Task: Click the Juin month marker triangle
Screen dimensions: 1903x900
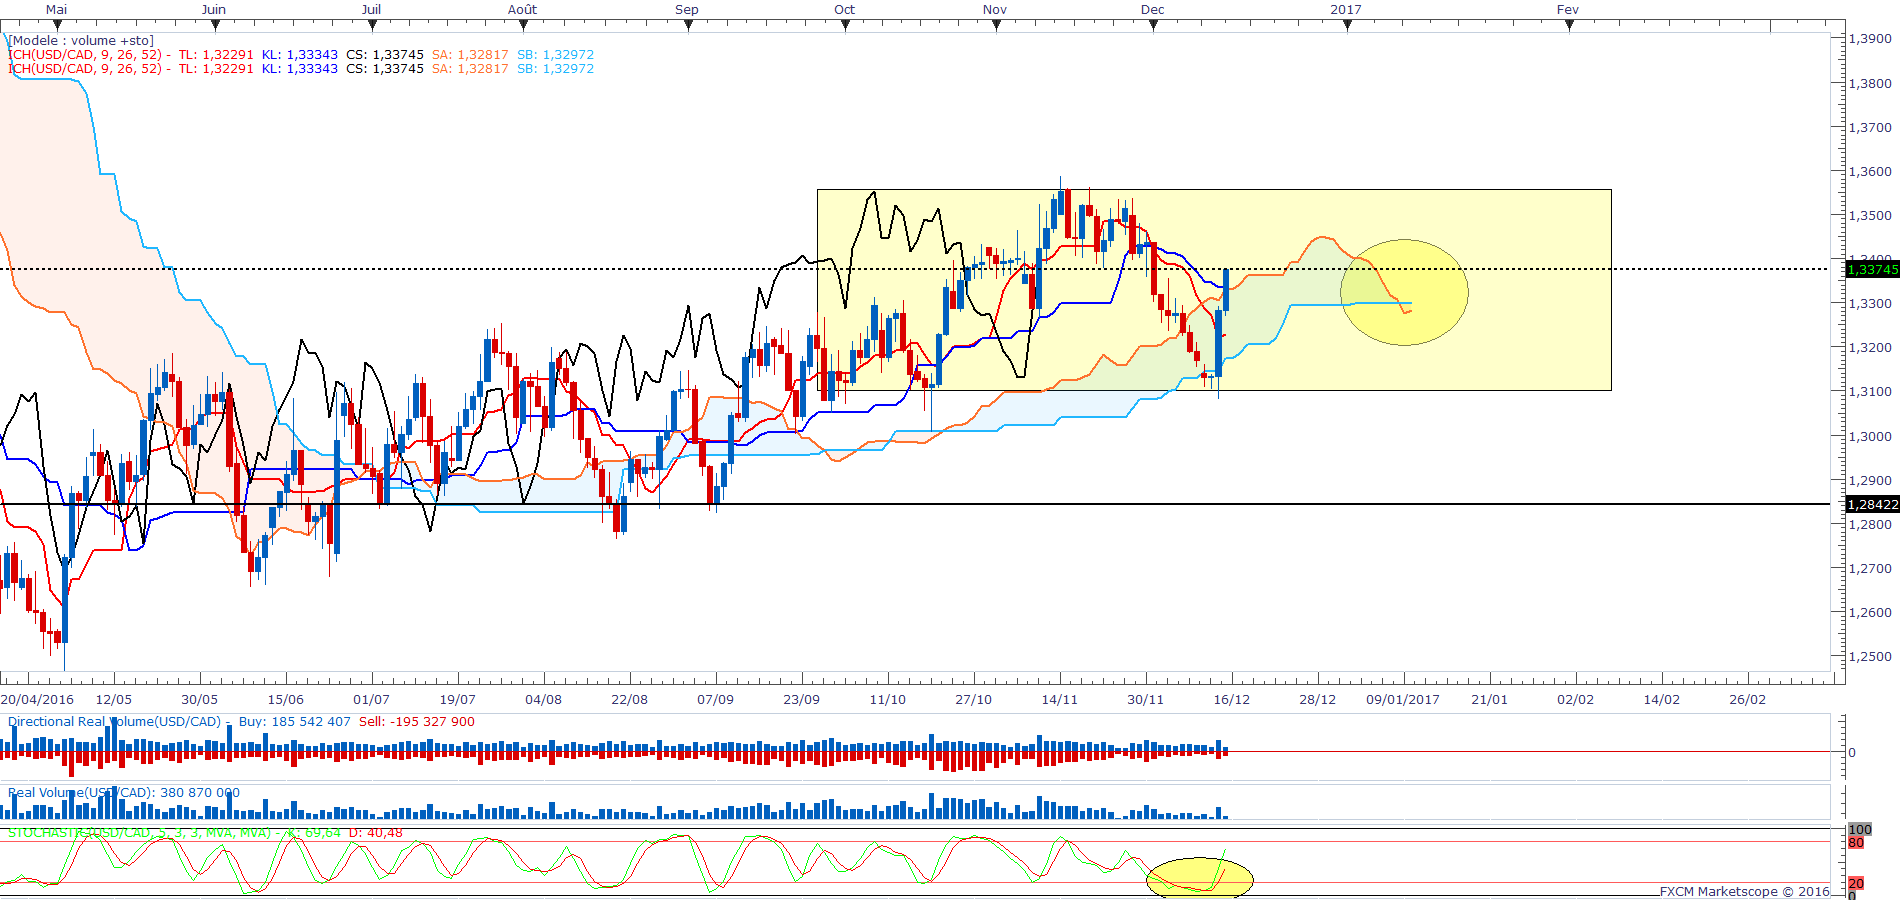Action: 215,26
